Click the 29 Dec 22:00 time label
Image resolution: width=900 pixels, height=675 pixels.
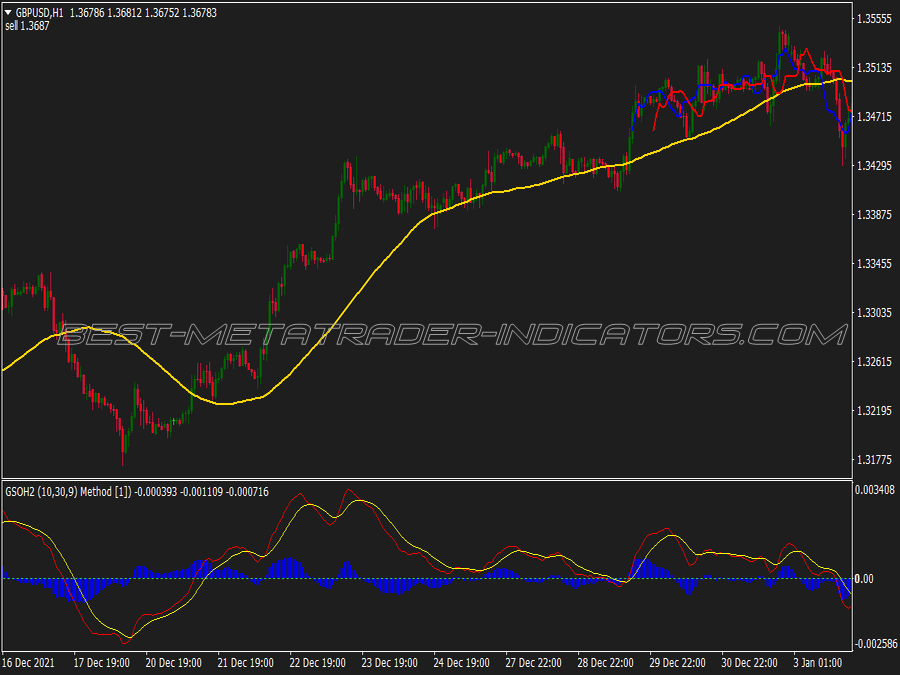[x=677, y=663]
